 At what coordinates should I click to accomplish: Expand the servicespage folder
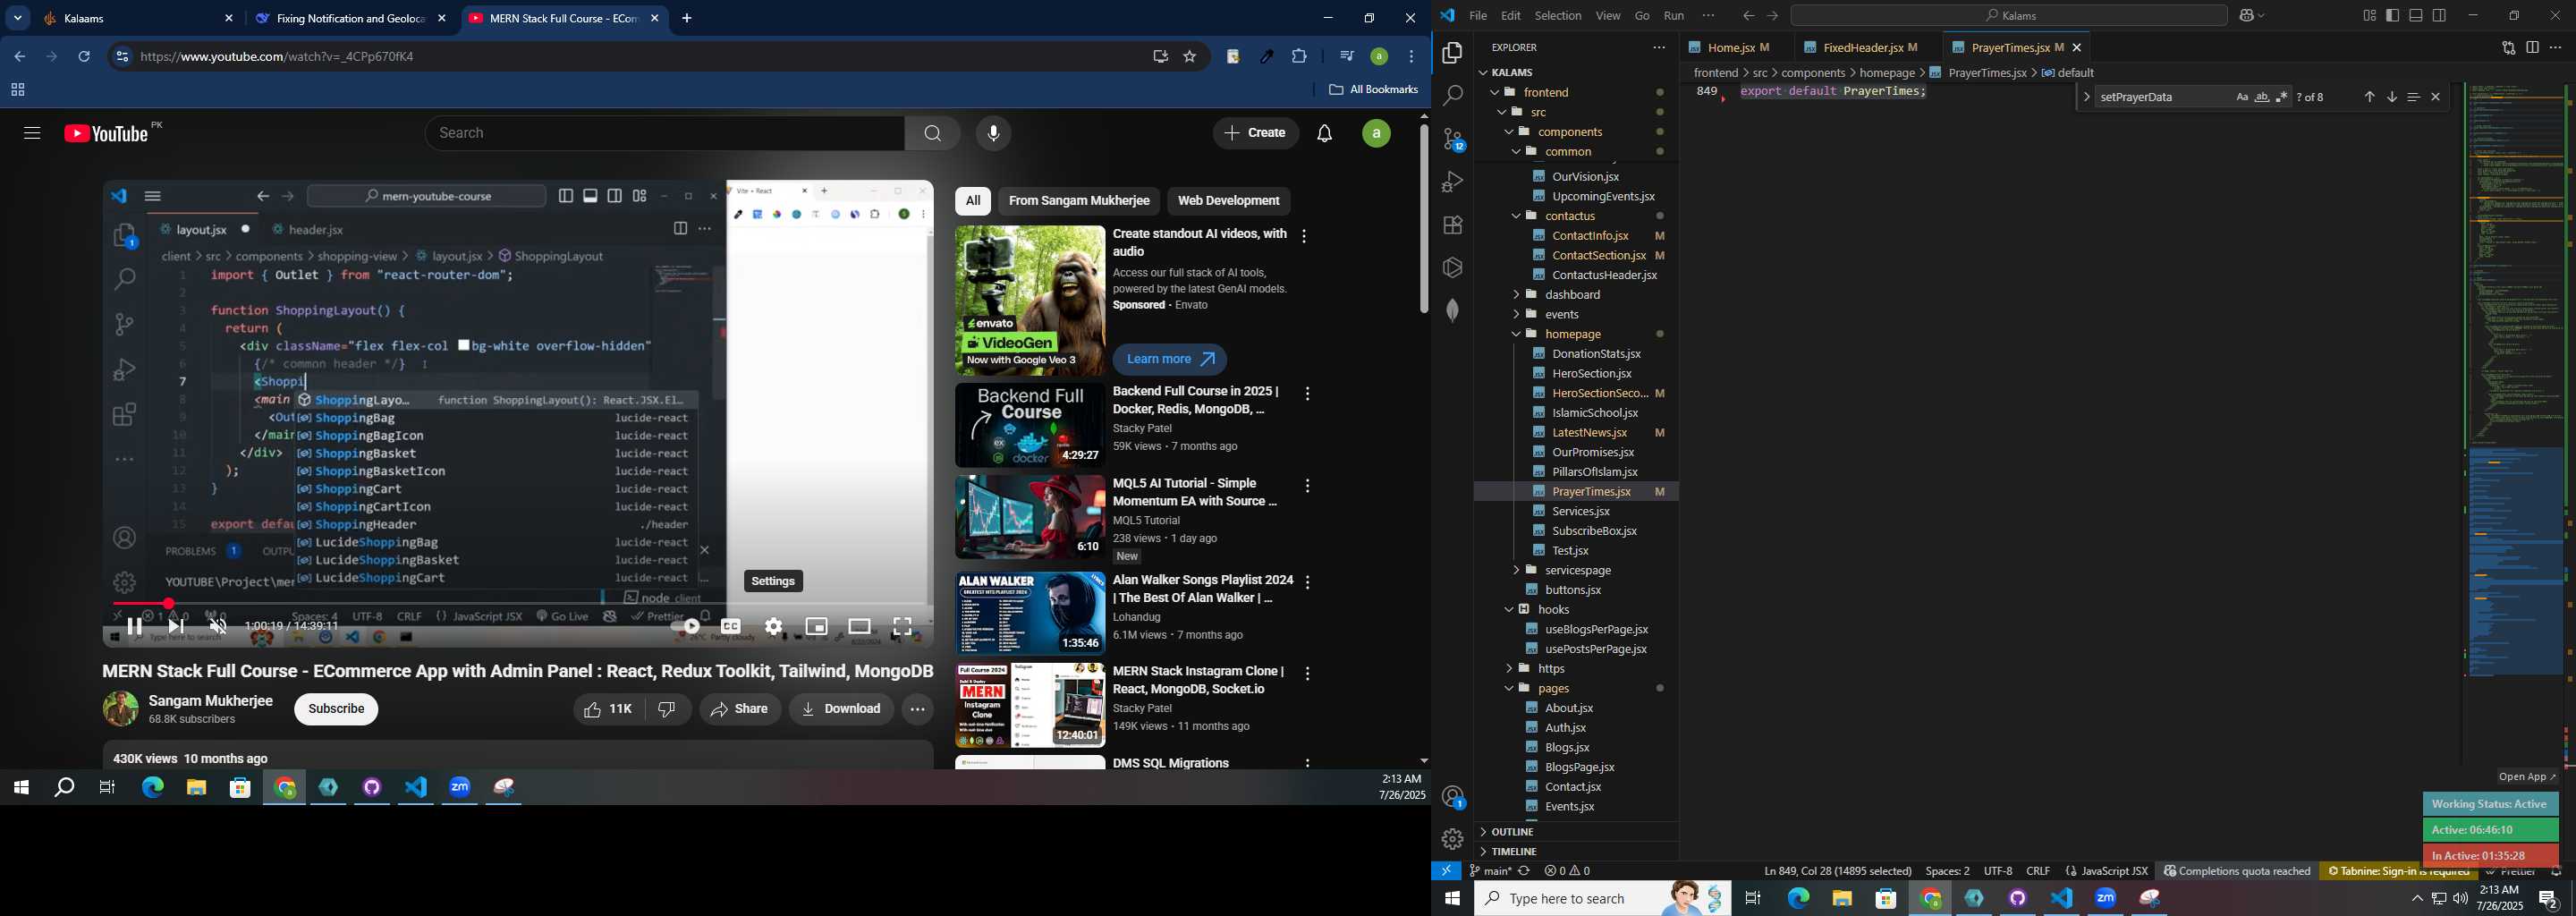pos(1575,571)
